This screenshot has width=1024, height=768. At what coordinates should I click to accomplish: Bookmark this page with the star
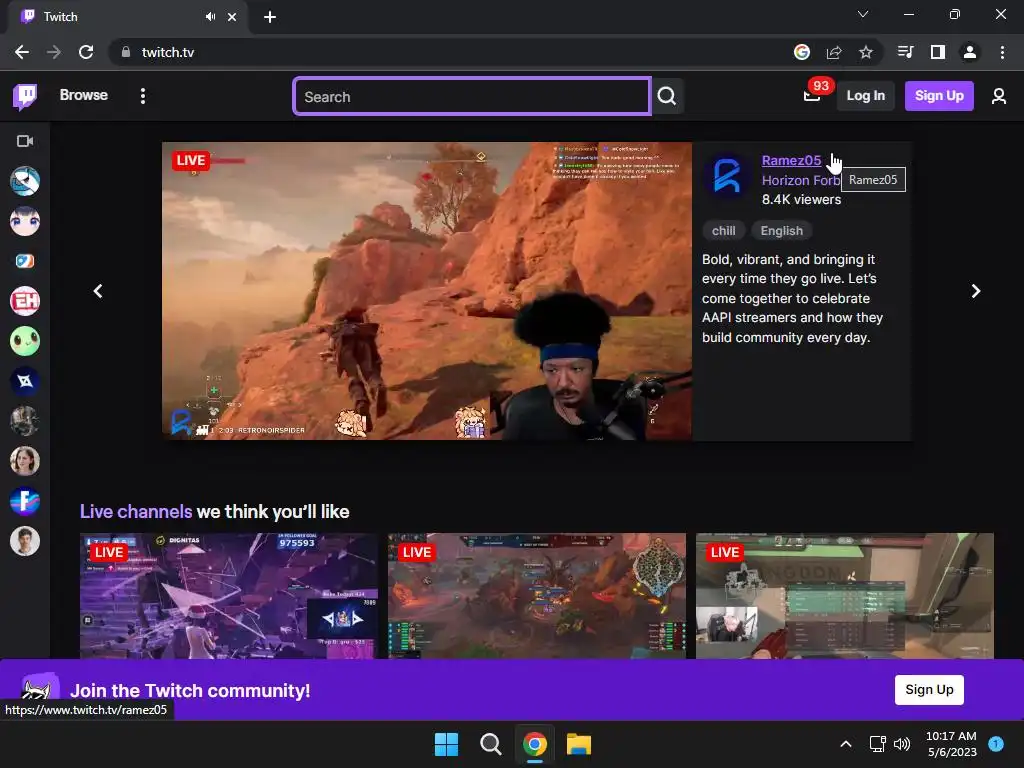(x=866, y=52)
